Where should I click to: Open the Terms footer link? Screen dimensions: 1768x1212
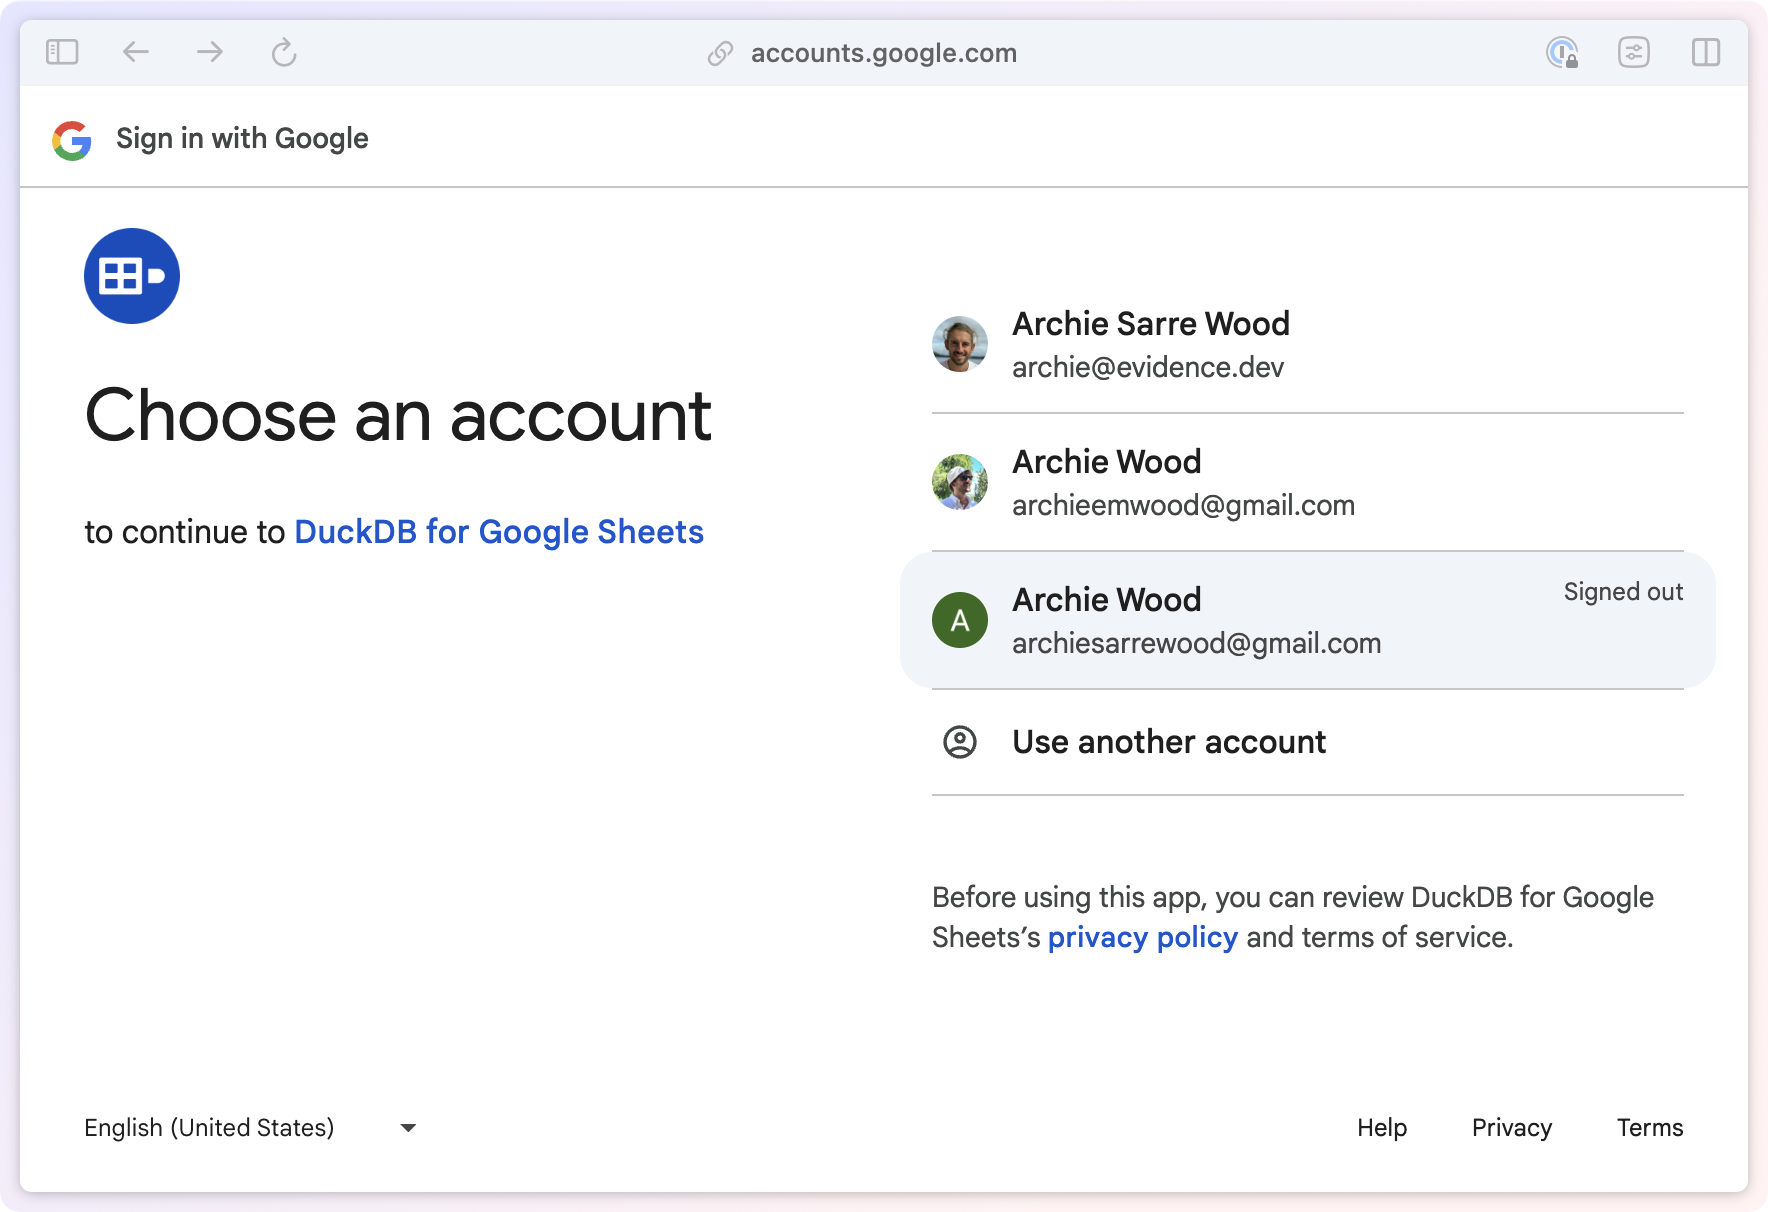point(1650,1128)
